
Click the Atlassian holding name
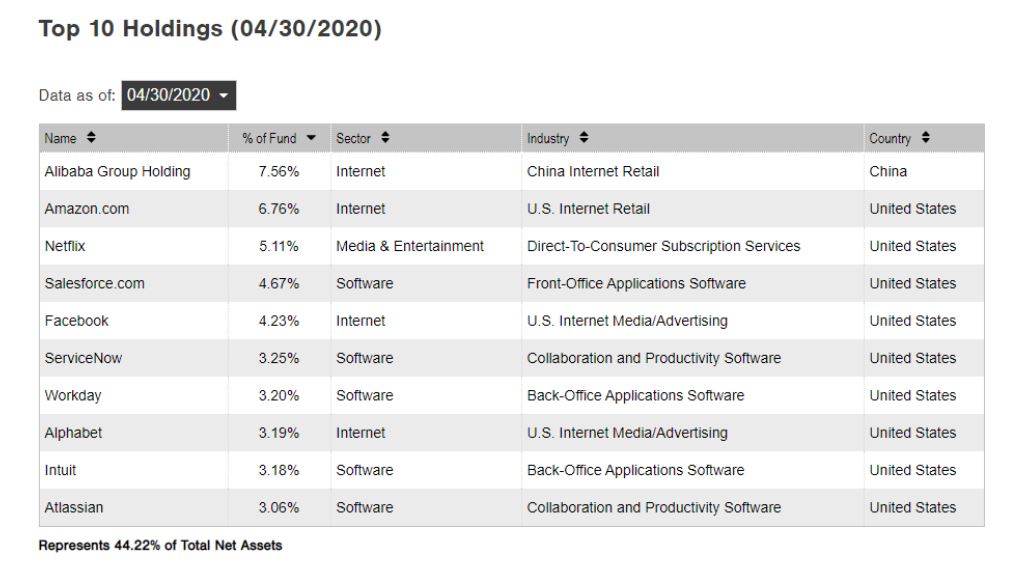click(74, 507)
